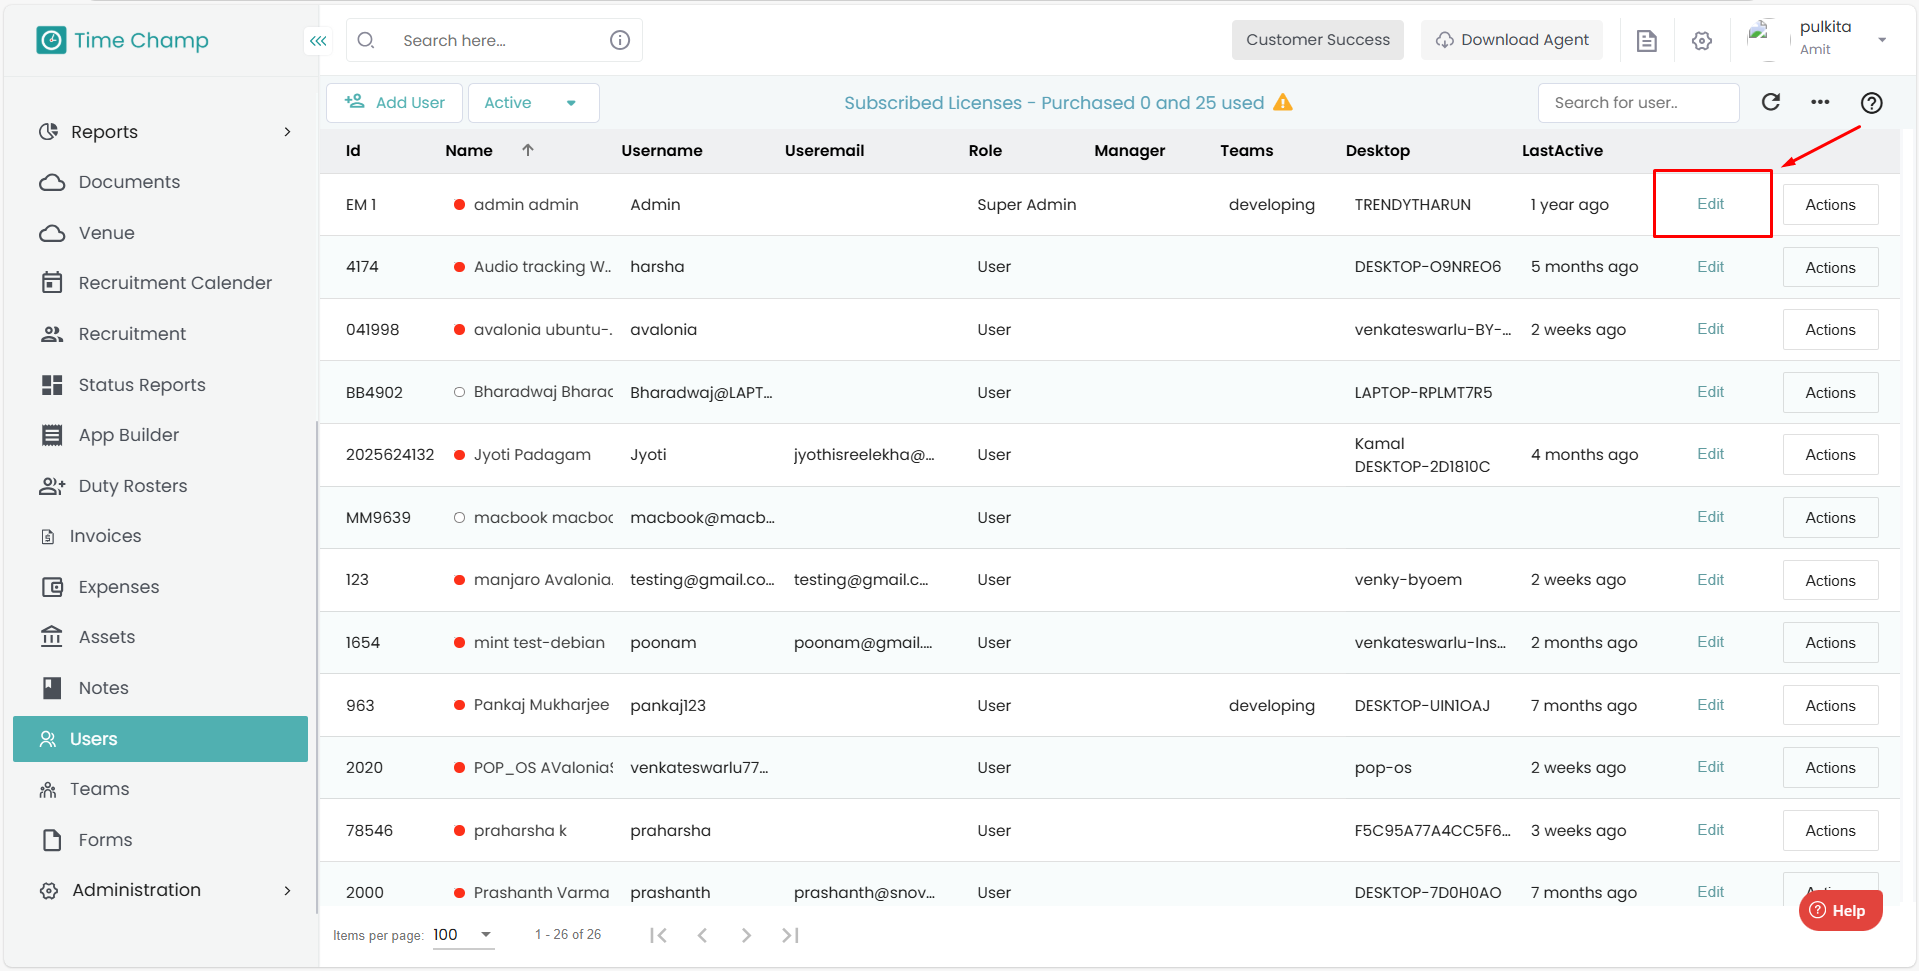Click Edit for admin admin user
The height and width of the screenshot is (971, 1919).
coord(1710,204)
